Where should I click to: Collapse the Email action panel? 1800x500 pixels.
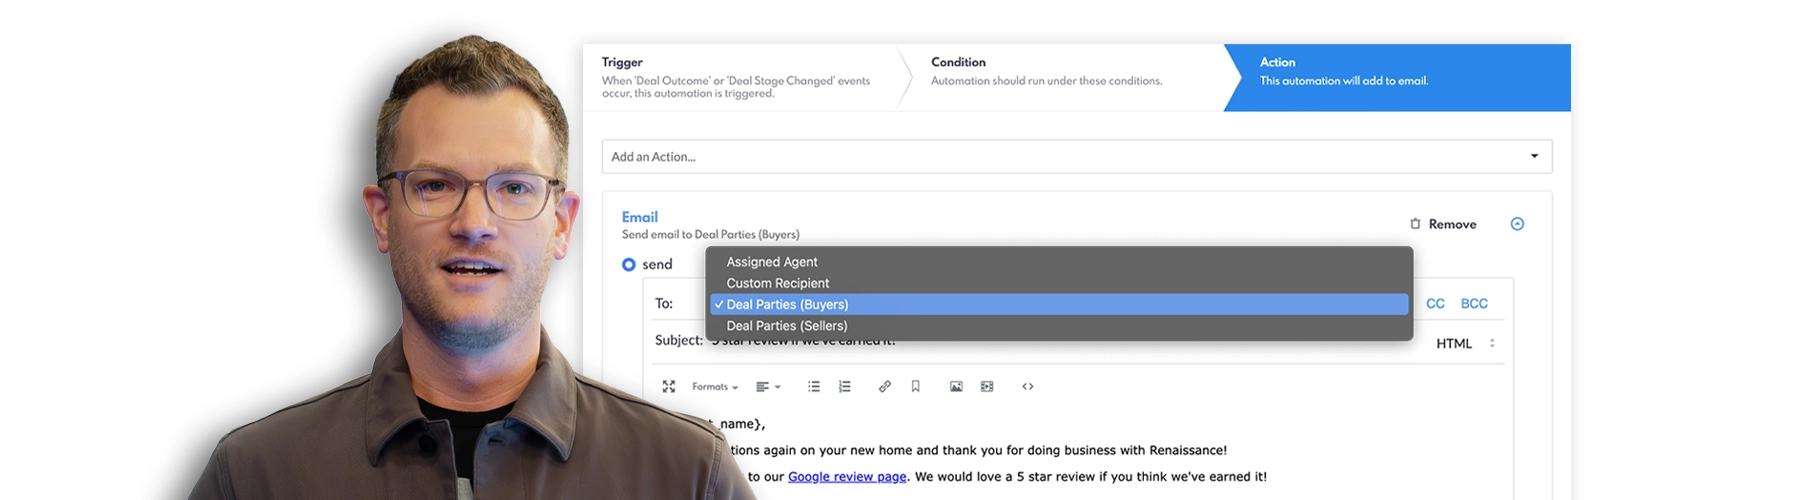click(1517, 224)
